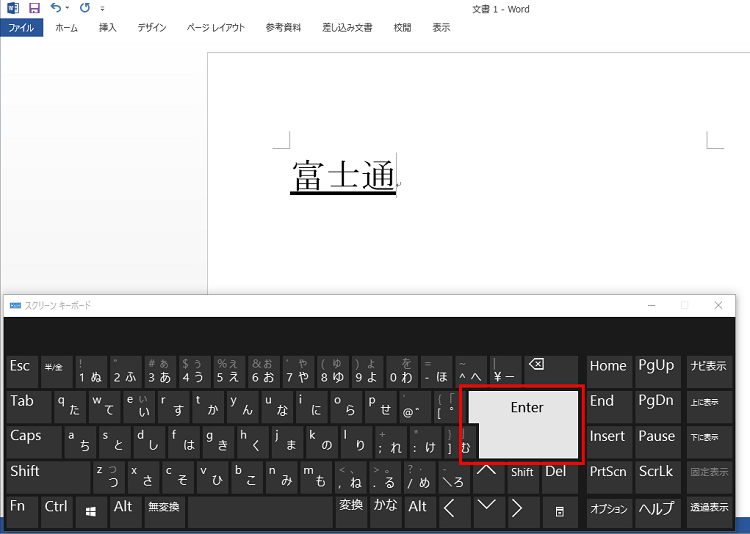750x534 pixels.
Task: Toggle the right Shift key beside Del
Action: point(523,478)
